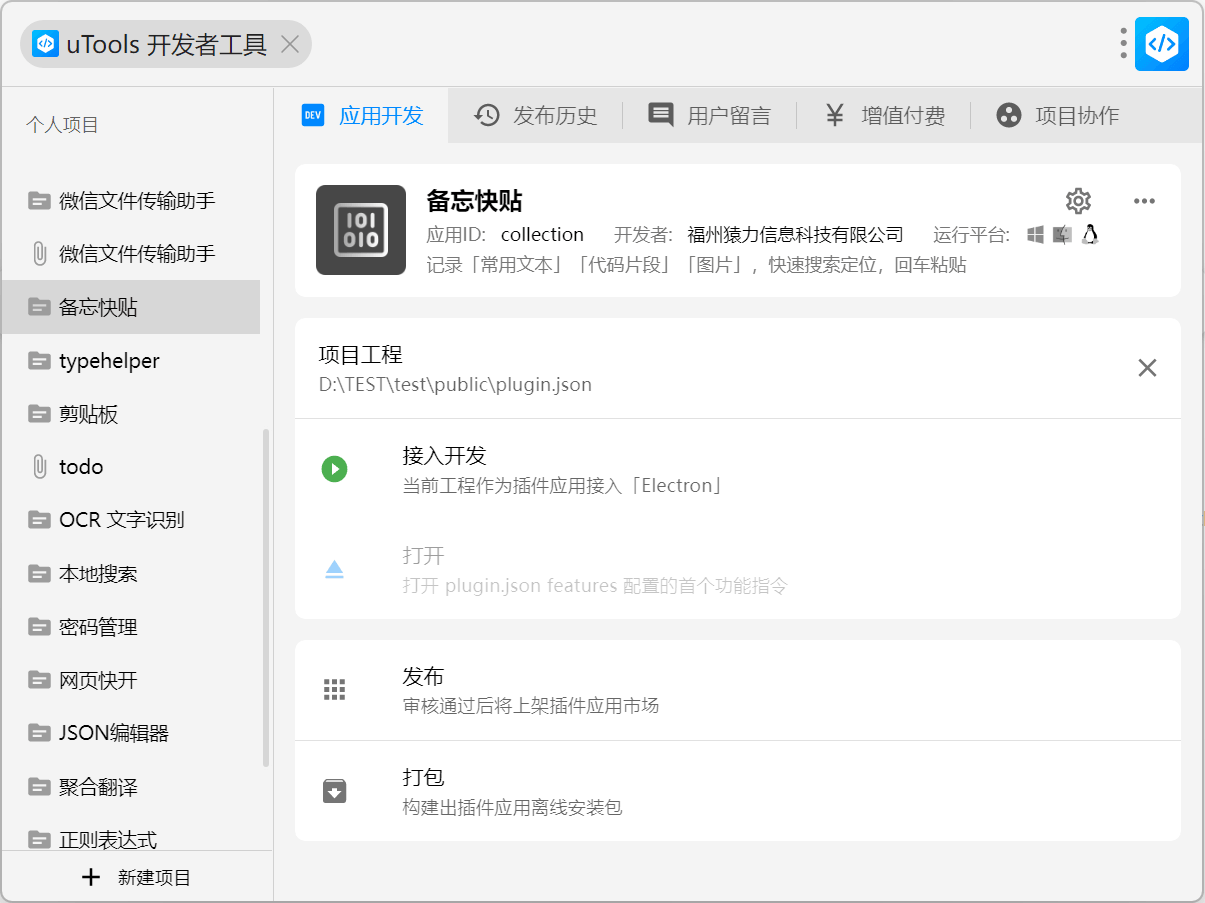
Task: Select the typehelper project
Action: (x=131, y=361)
